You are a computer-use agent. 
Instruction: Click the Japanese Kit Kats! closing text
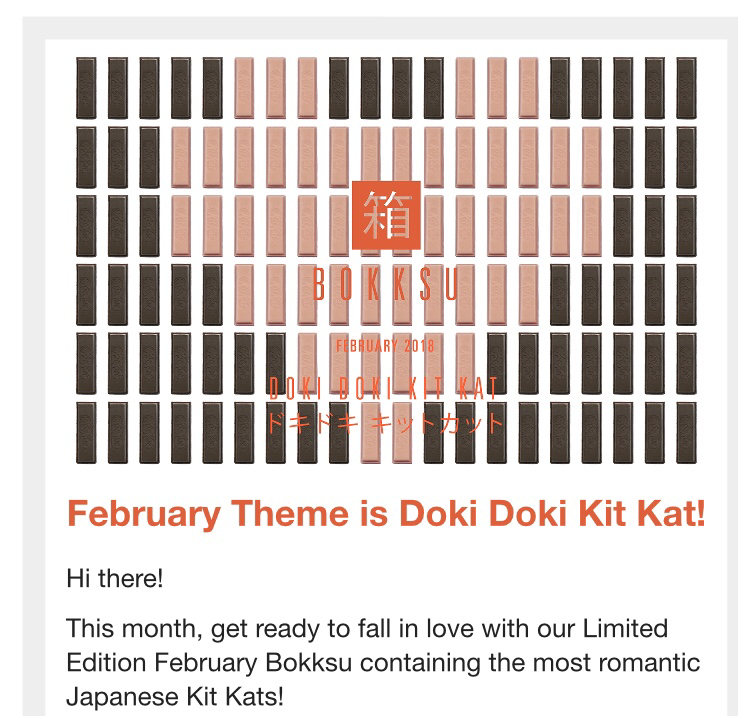[175, 697]
